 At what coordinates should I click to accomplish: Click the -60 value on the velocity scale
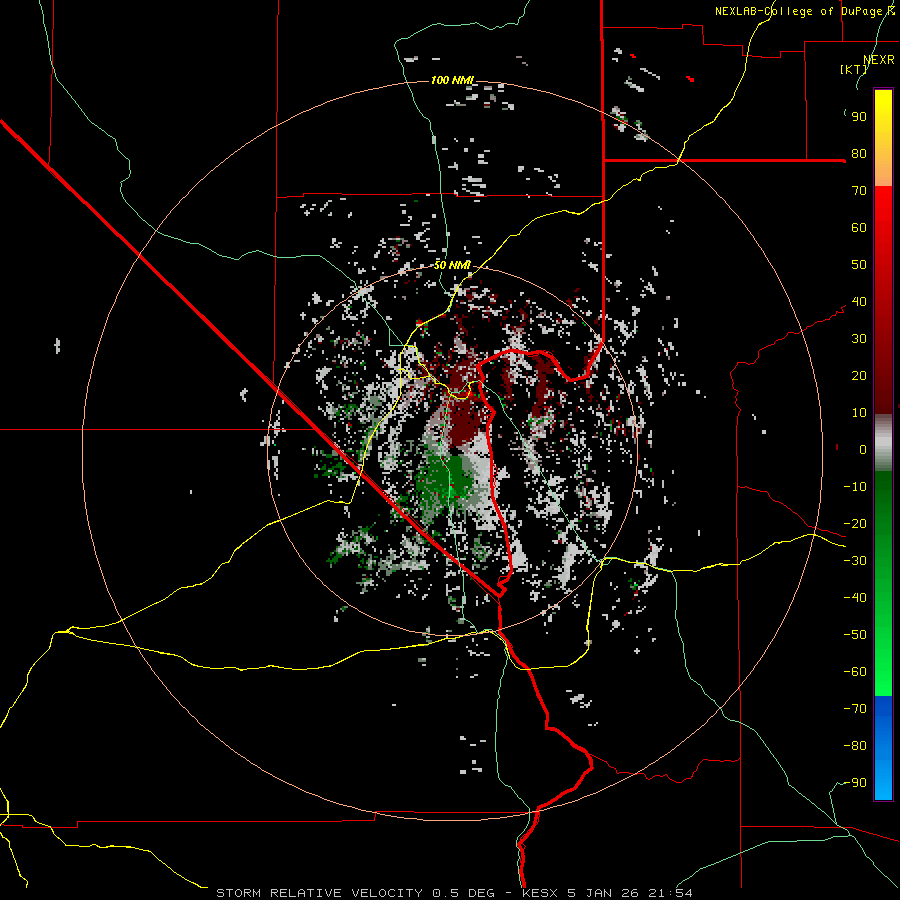pos(855,672)
